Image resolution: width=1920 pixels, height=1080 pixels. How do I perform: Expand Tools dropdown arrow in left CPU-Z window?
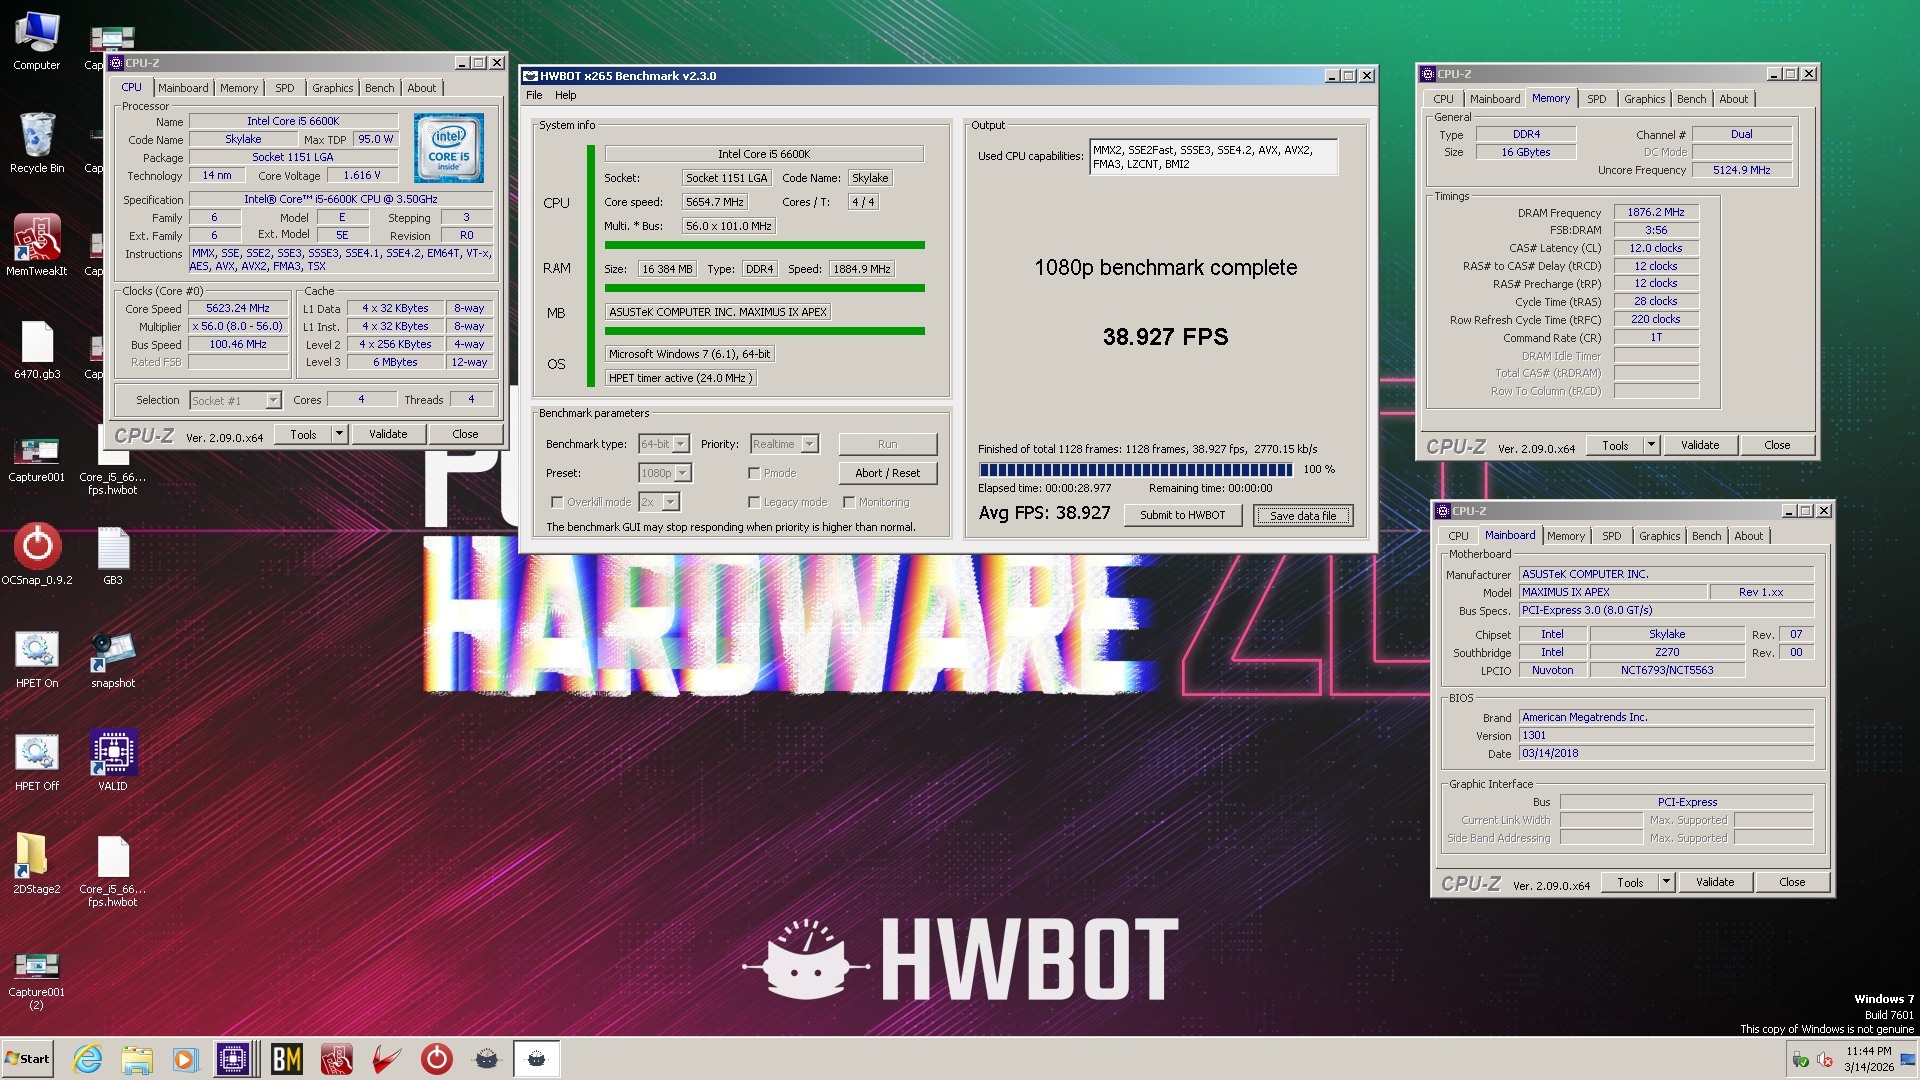(x=339, y=434)
